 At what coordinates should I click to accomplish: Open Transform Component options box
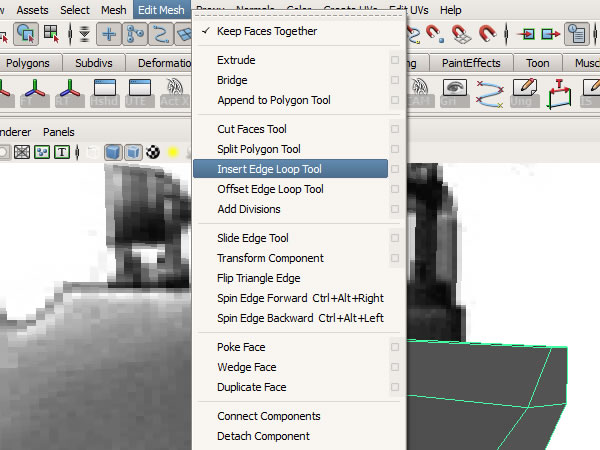coord(395,258)
